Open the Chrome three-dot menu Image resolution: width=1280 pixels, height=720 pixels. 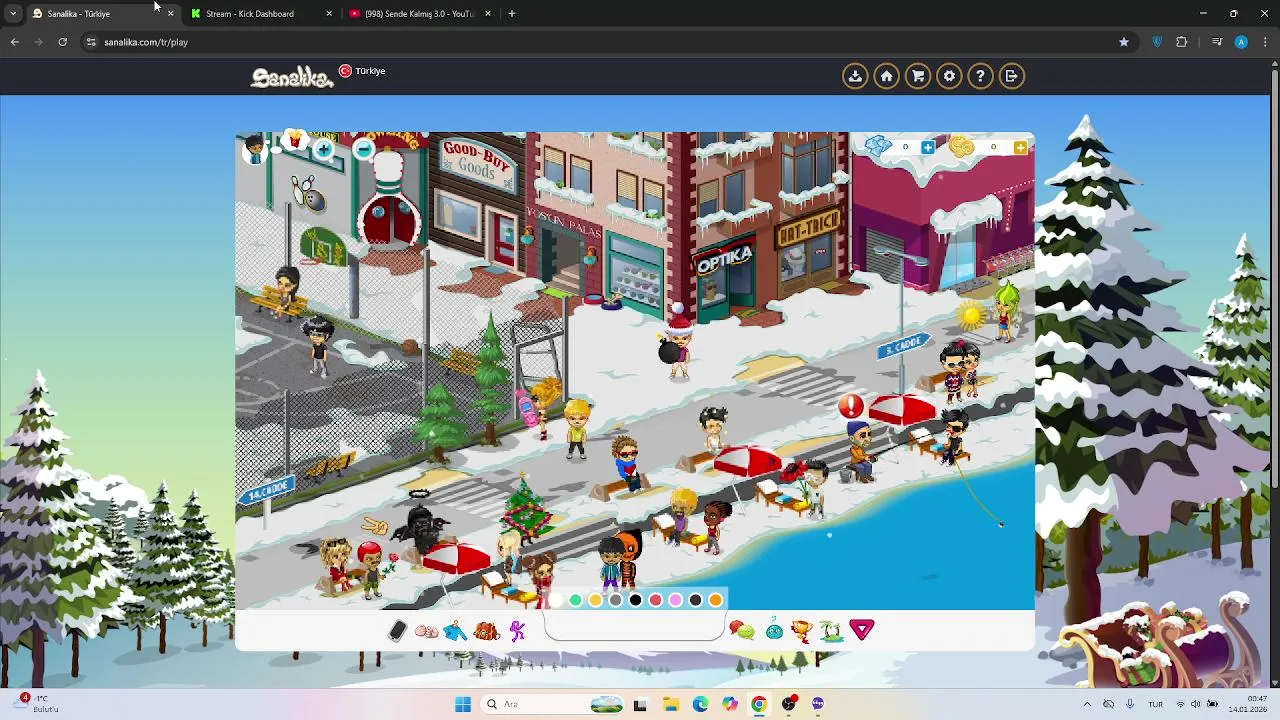tap(1265, 42)
